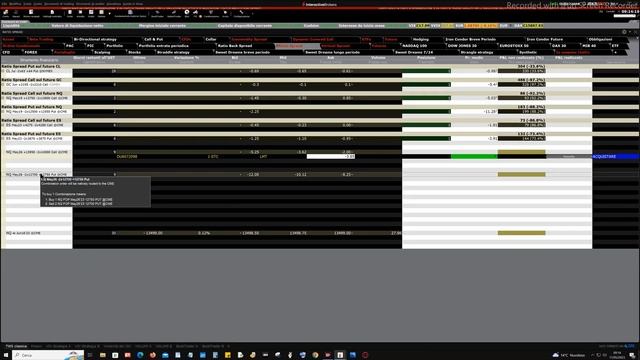Open the weather widget in system tray

pos(570,355)
